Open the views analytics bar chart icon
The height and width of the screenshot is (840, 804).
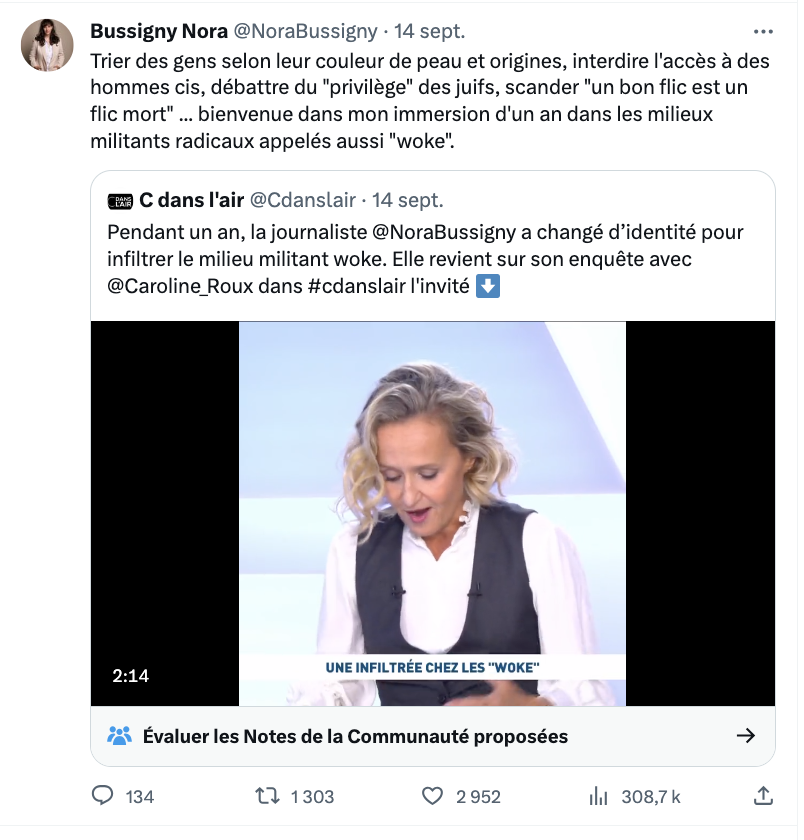click(x=599, y=796)
